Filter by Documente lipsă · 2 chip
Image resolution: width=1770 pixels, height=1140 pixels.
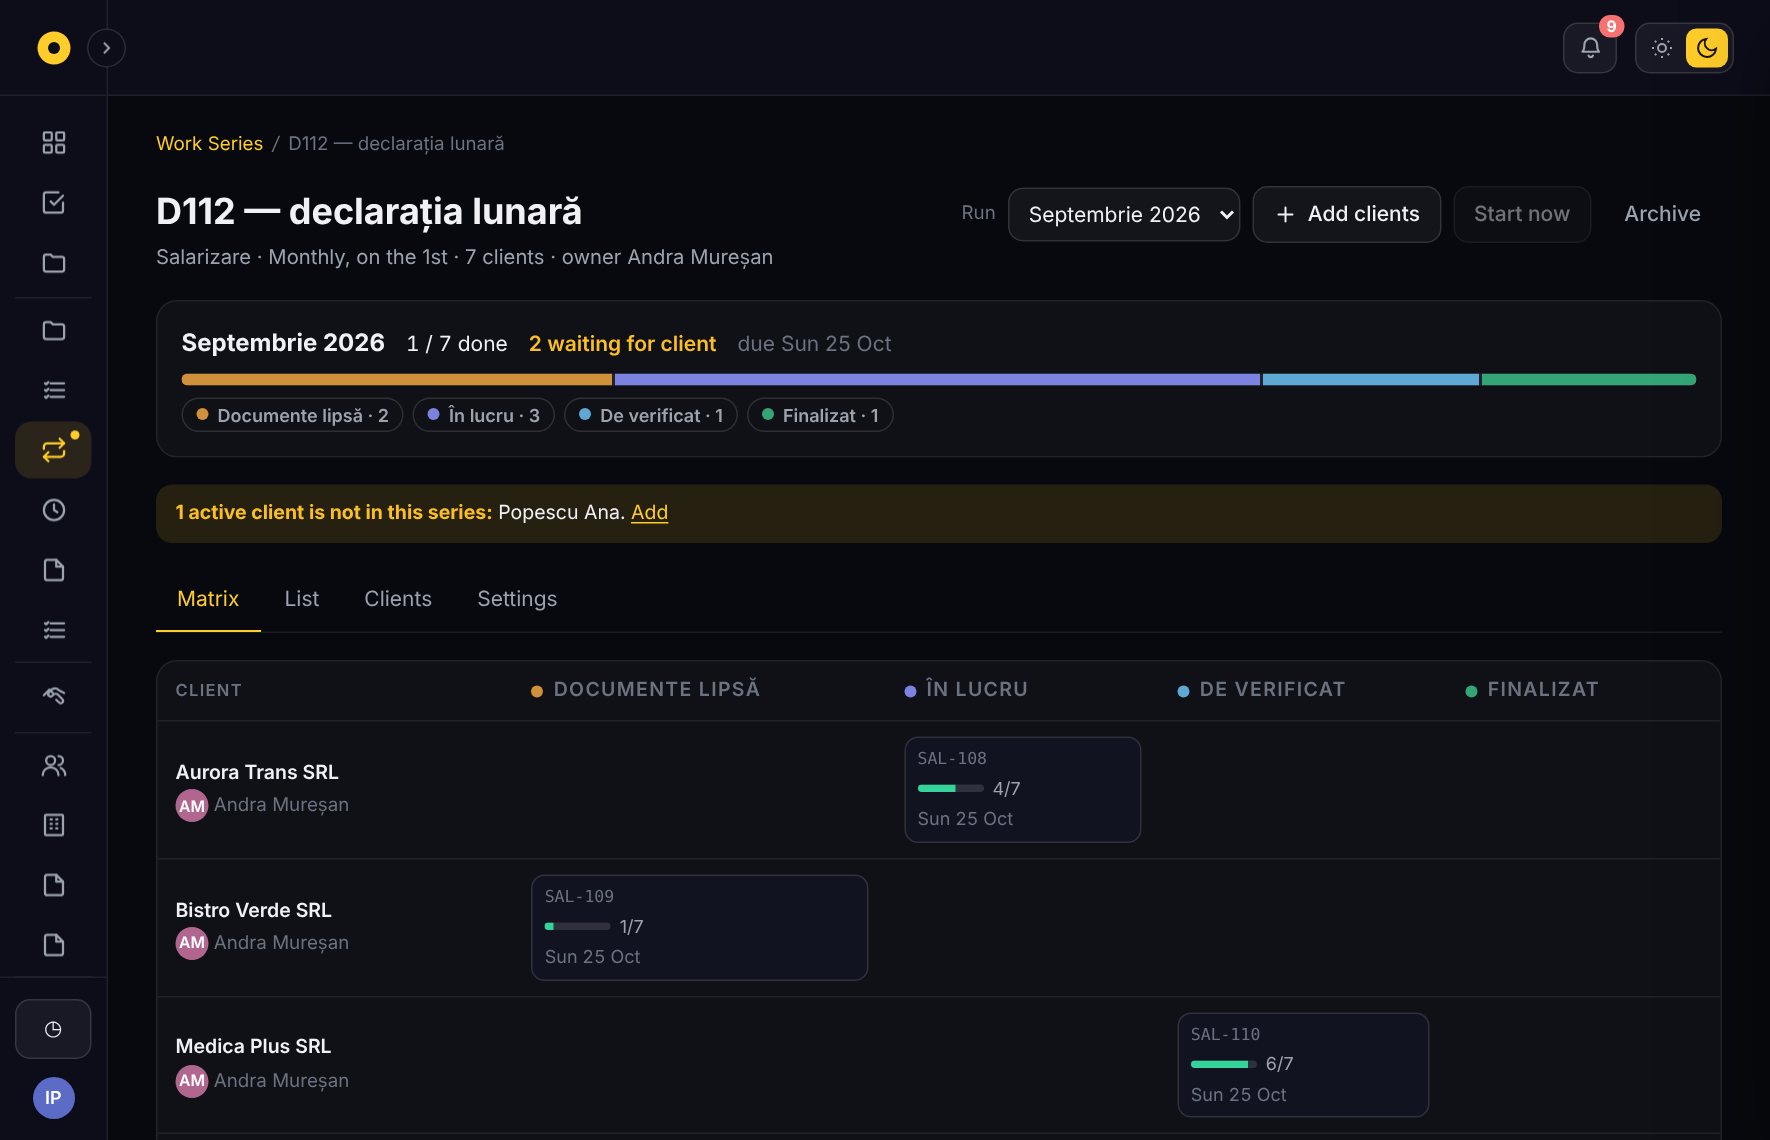(292, 415)
